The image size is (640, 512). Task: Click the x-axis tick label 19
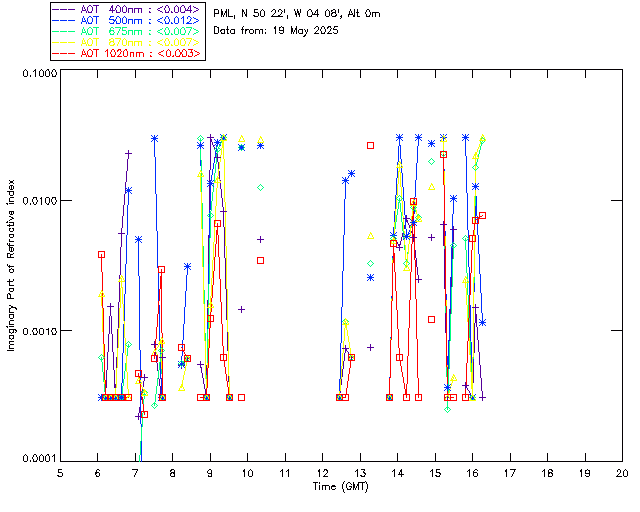click(x=585, y=473)
